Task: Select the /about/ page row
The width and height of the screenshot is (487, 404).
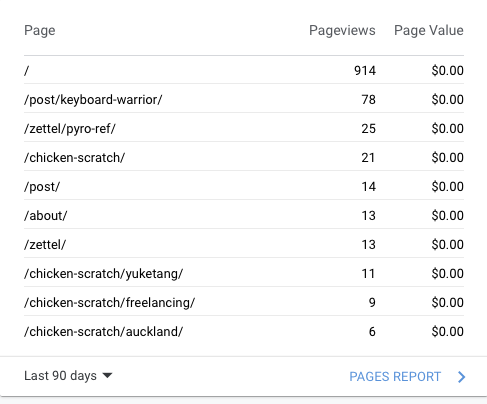Action: pyautogui.click(x=244, y=215)
